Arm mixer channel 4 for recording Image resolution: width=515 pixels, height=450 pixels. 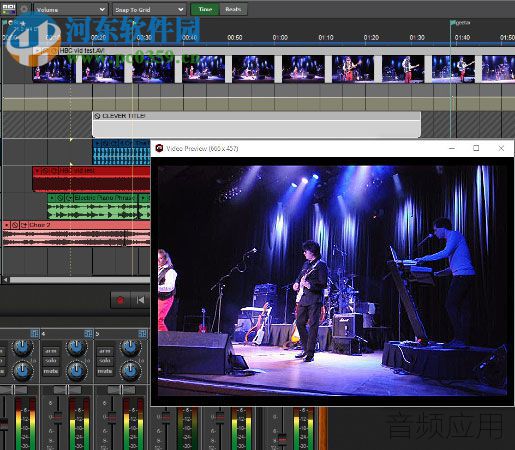point(51,351)
